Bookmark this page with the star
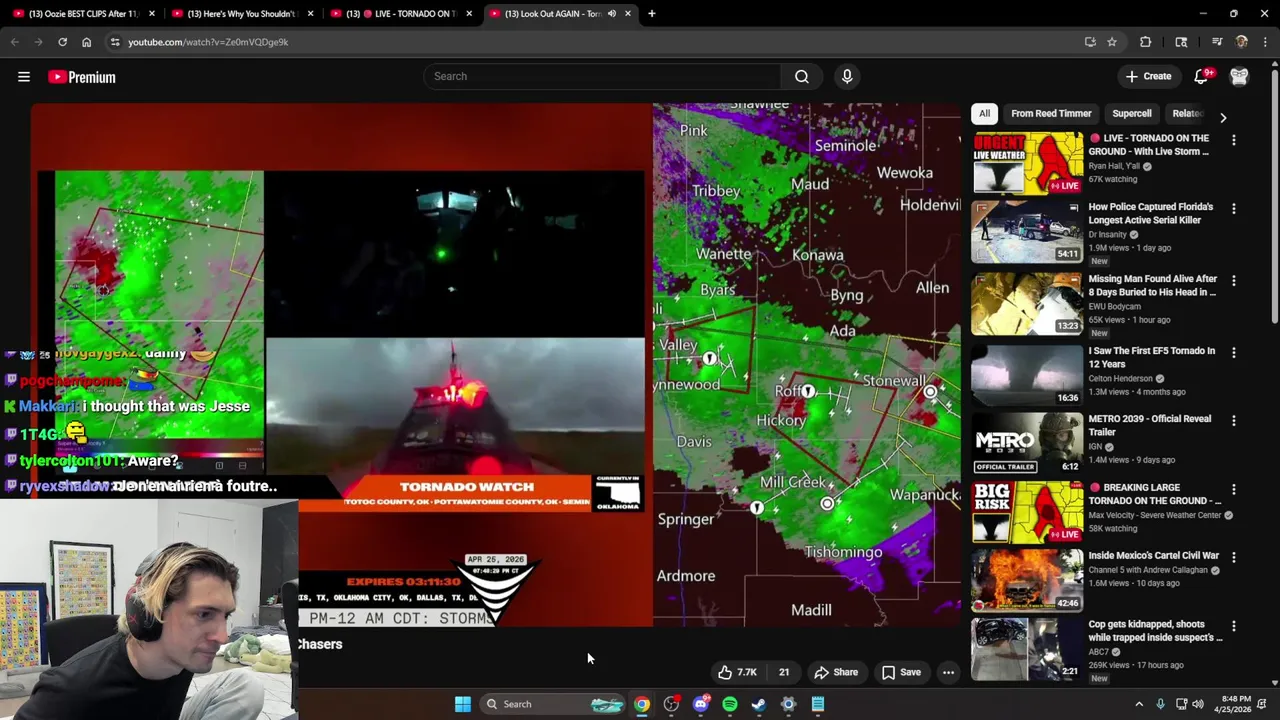 point(1112,42)
